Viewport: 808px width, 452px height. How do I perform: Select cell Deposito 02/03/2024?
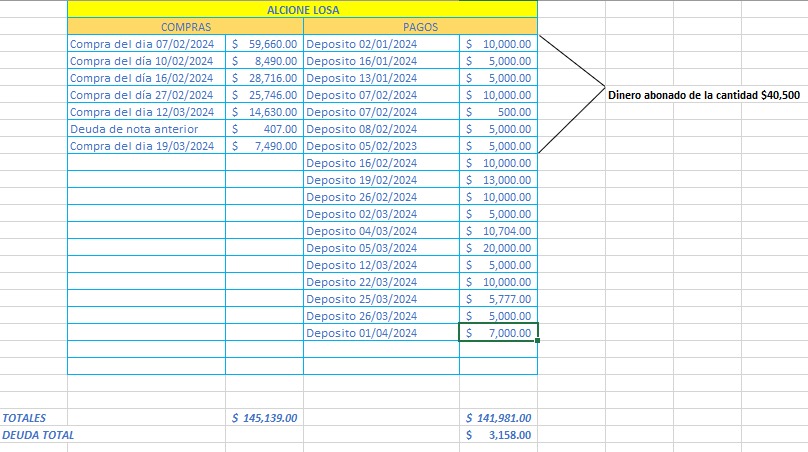click(x=381, y=214)
